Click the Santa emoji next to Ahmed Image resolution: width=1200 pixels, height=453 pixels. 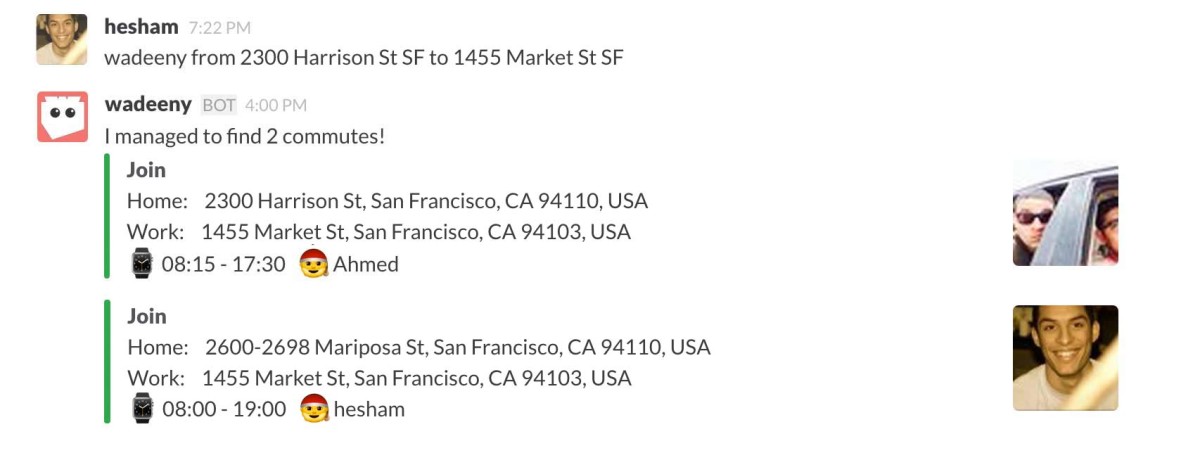[314, 263]
